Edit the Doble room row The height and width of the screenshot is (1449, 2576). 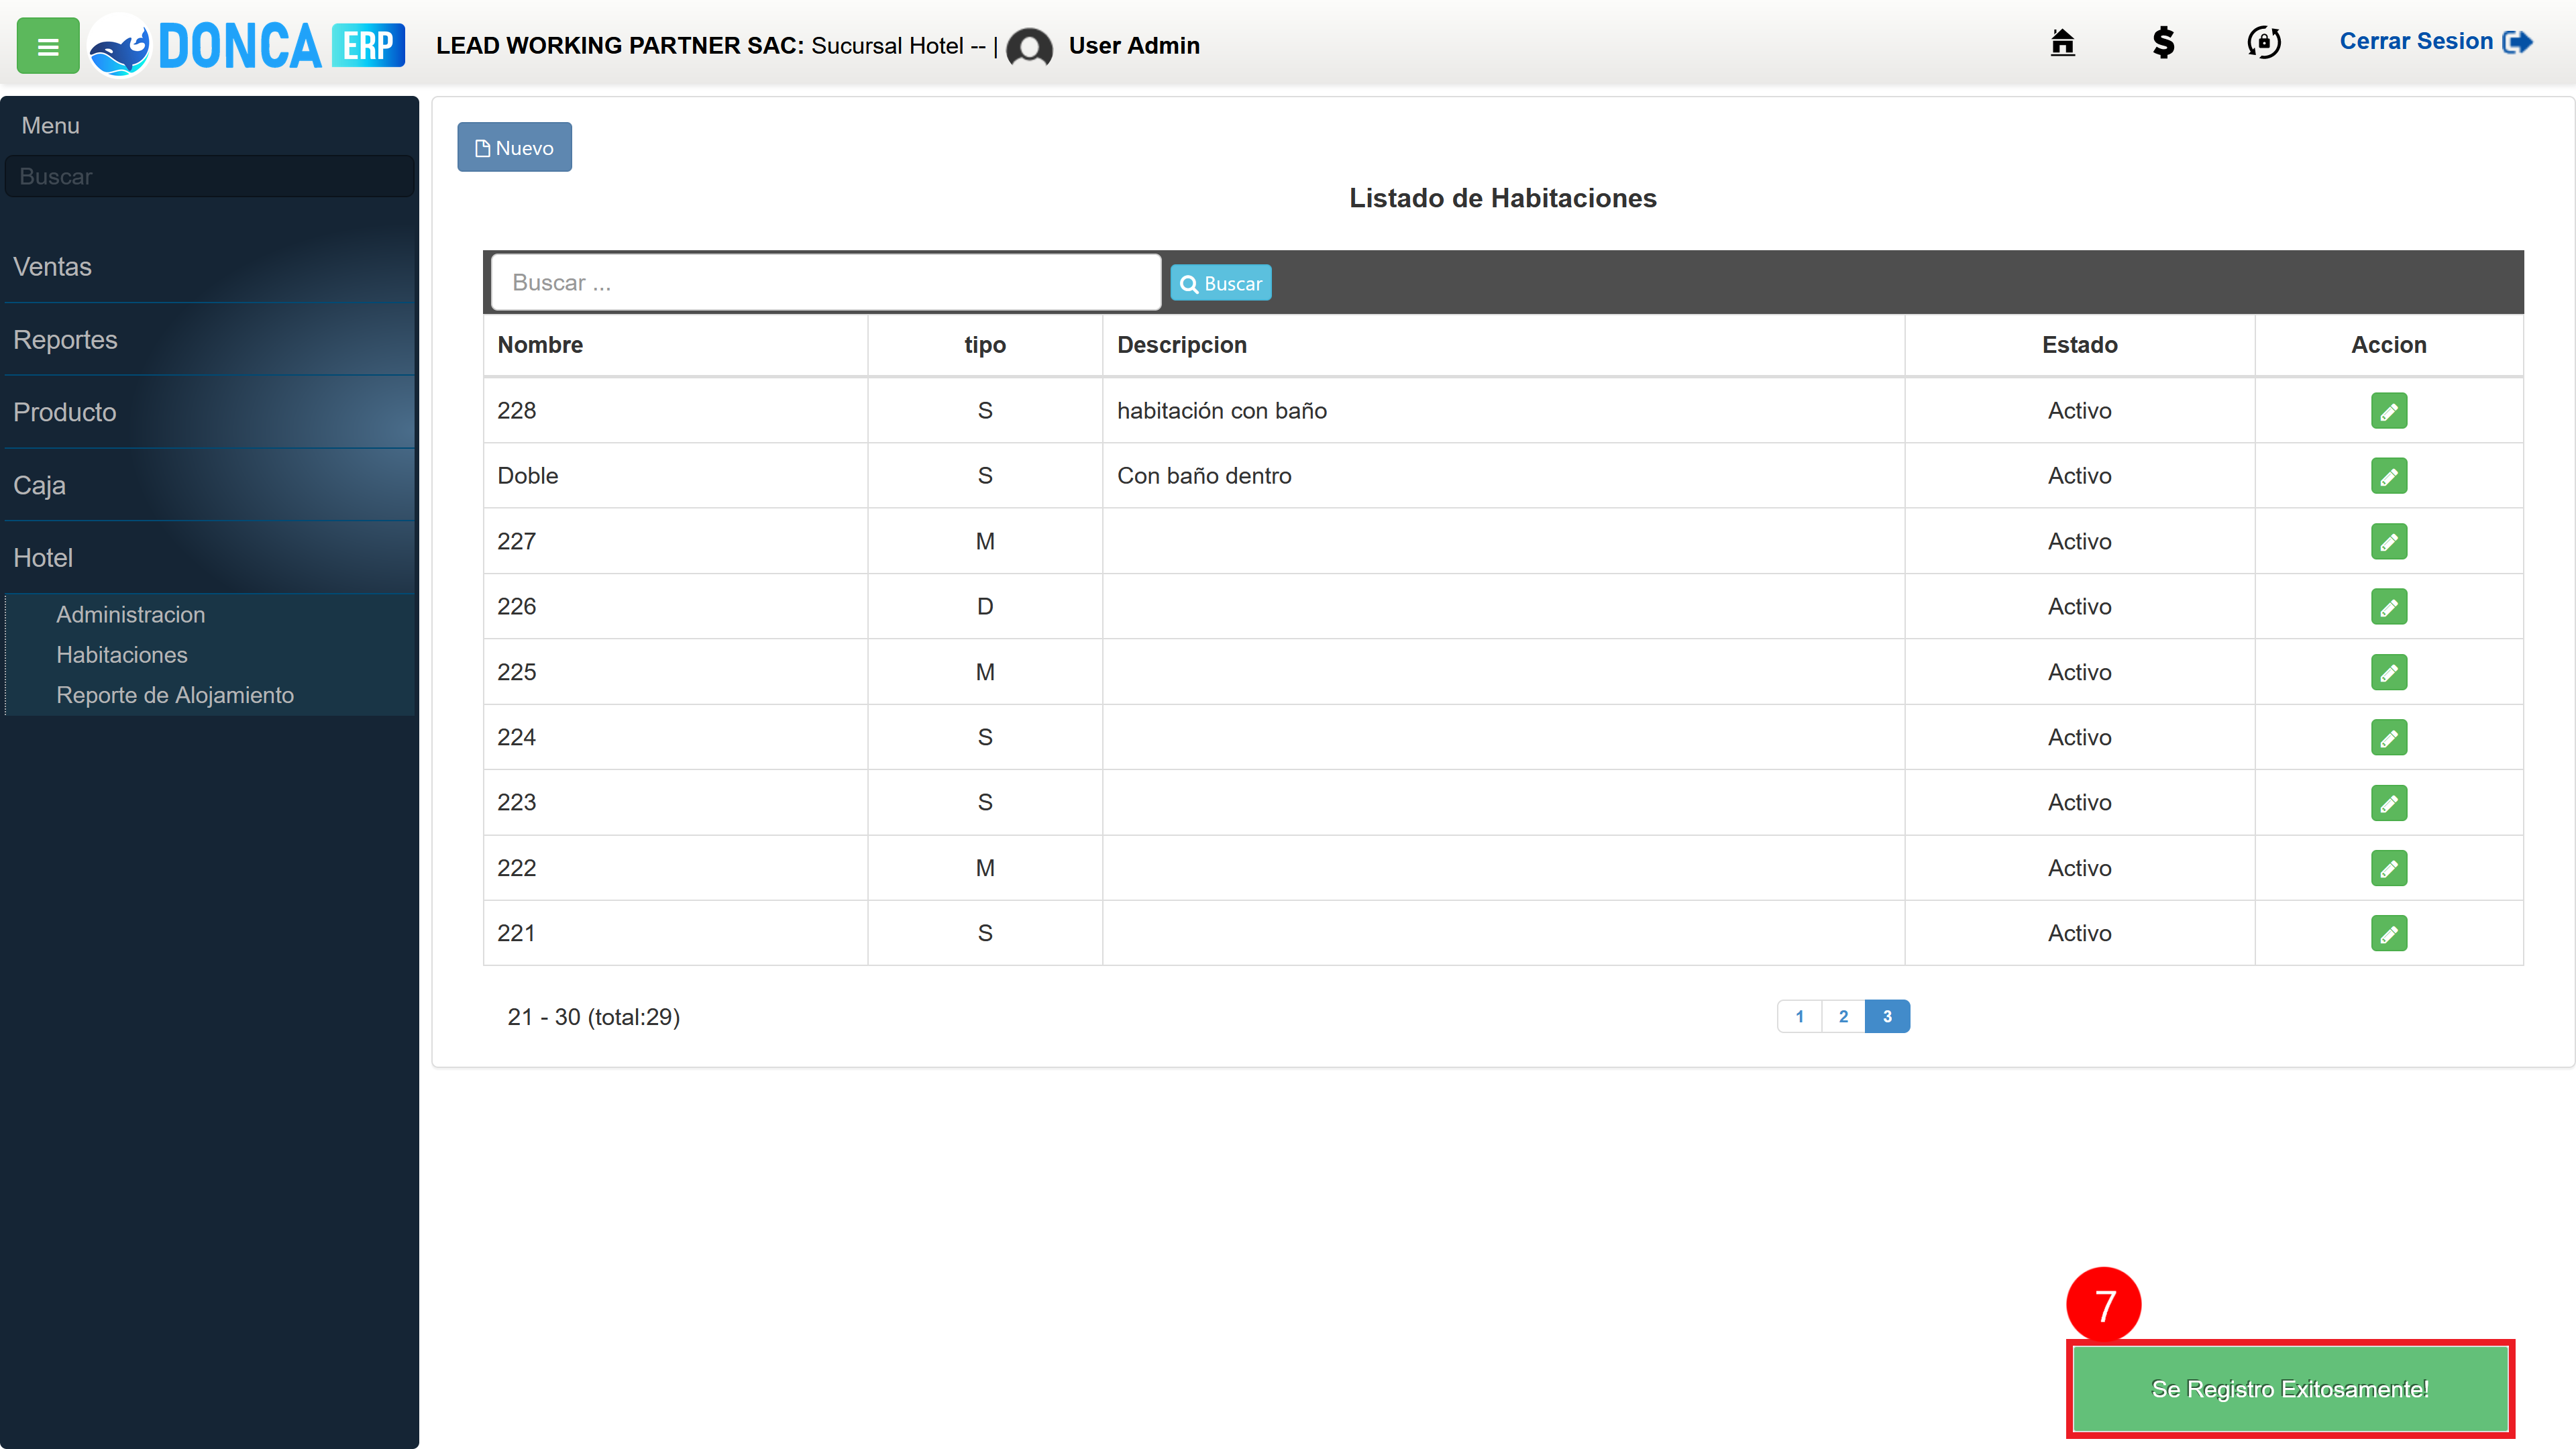coord(2388,476)
